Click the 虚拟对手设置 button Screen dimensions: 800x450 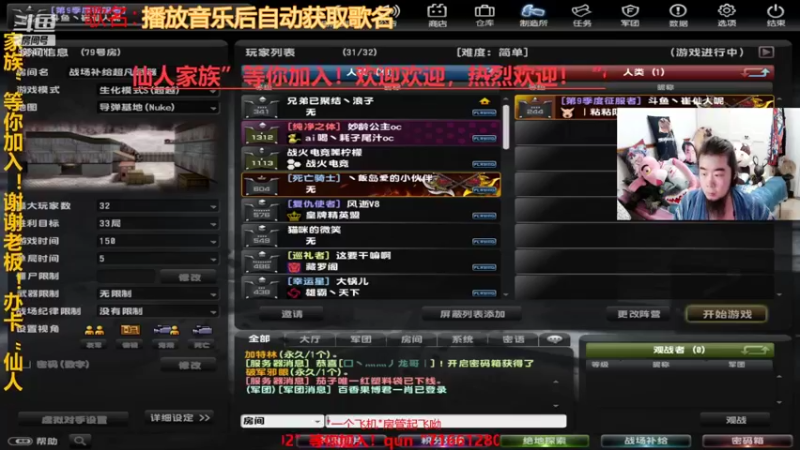coord(74,419)
